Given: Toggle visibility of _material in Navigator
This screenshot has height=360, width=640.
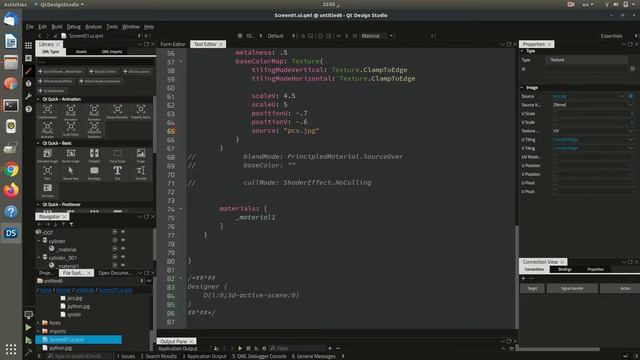Looking at the screenshot, I should click(x=123, y=249).
